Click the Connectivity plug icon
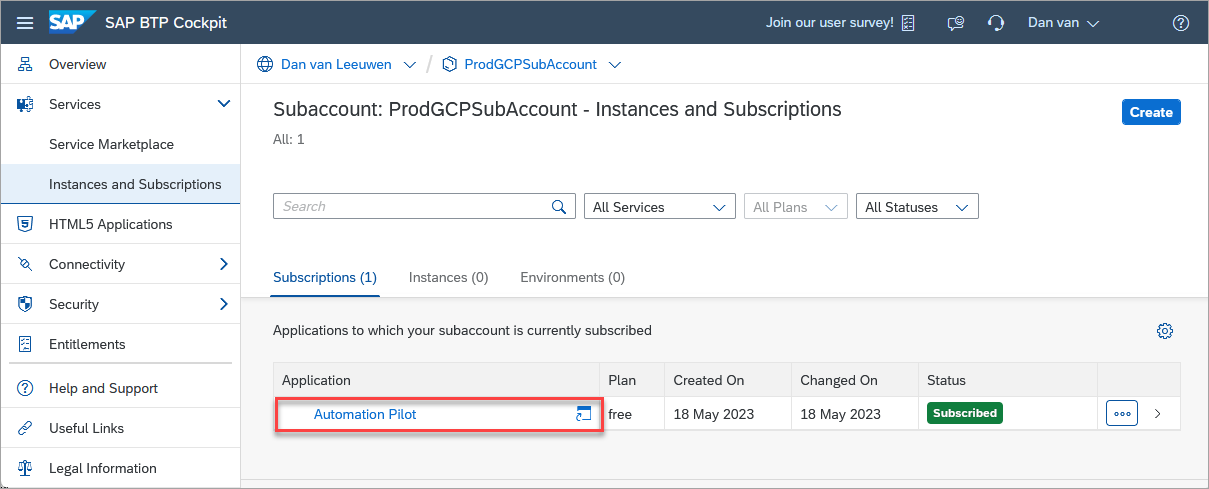Screen dimensions: 1209x489 26,264
